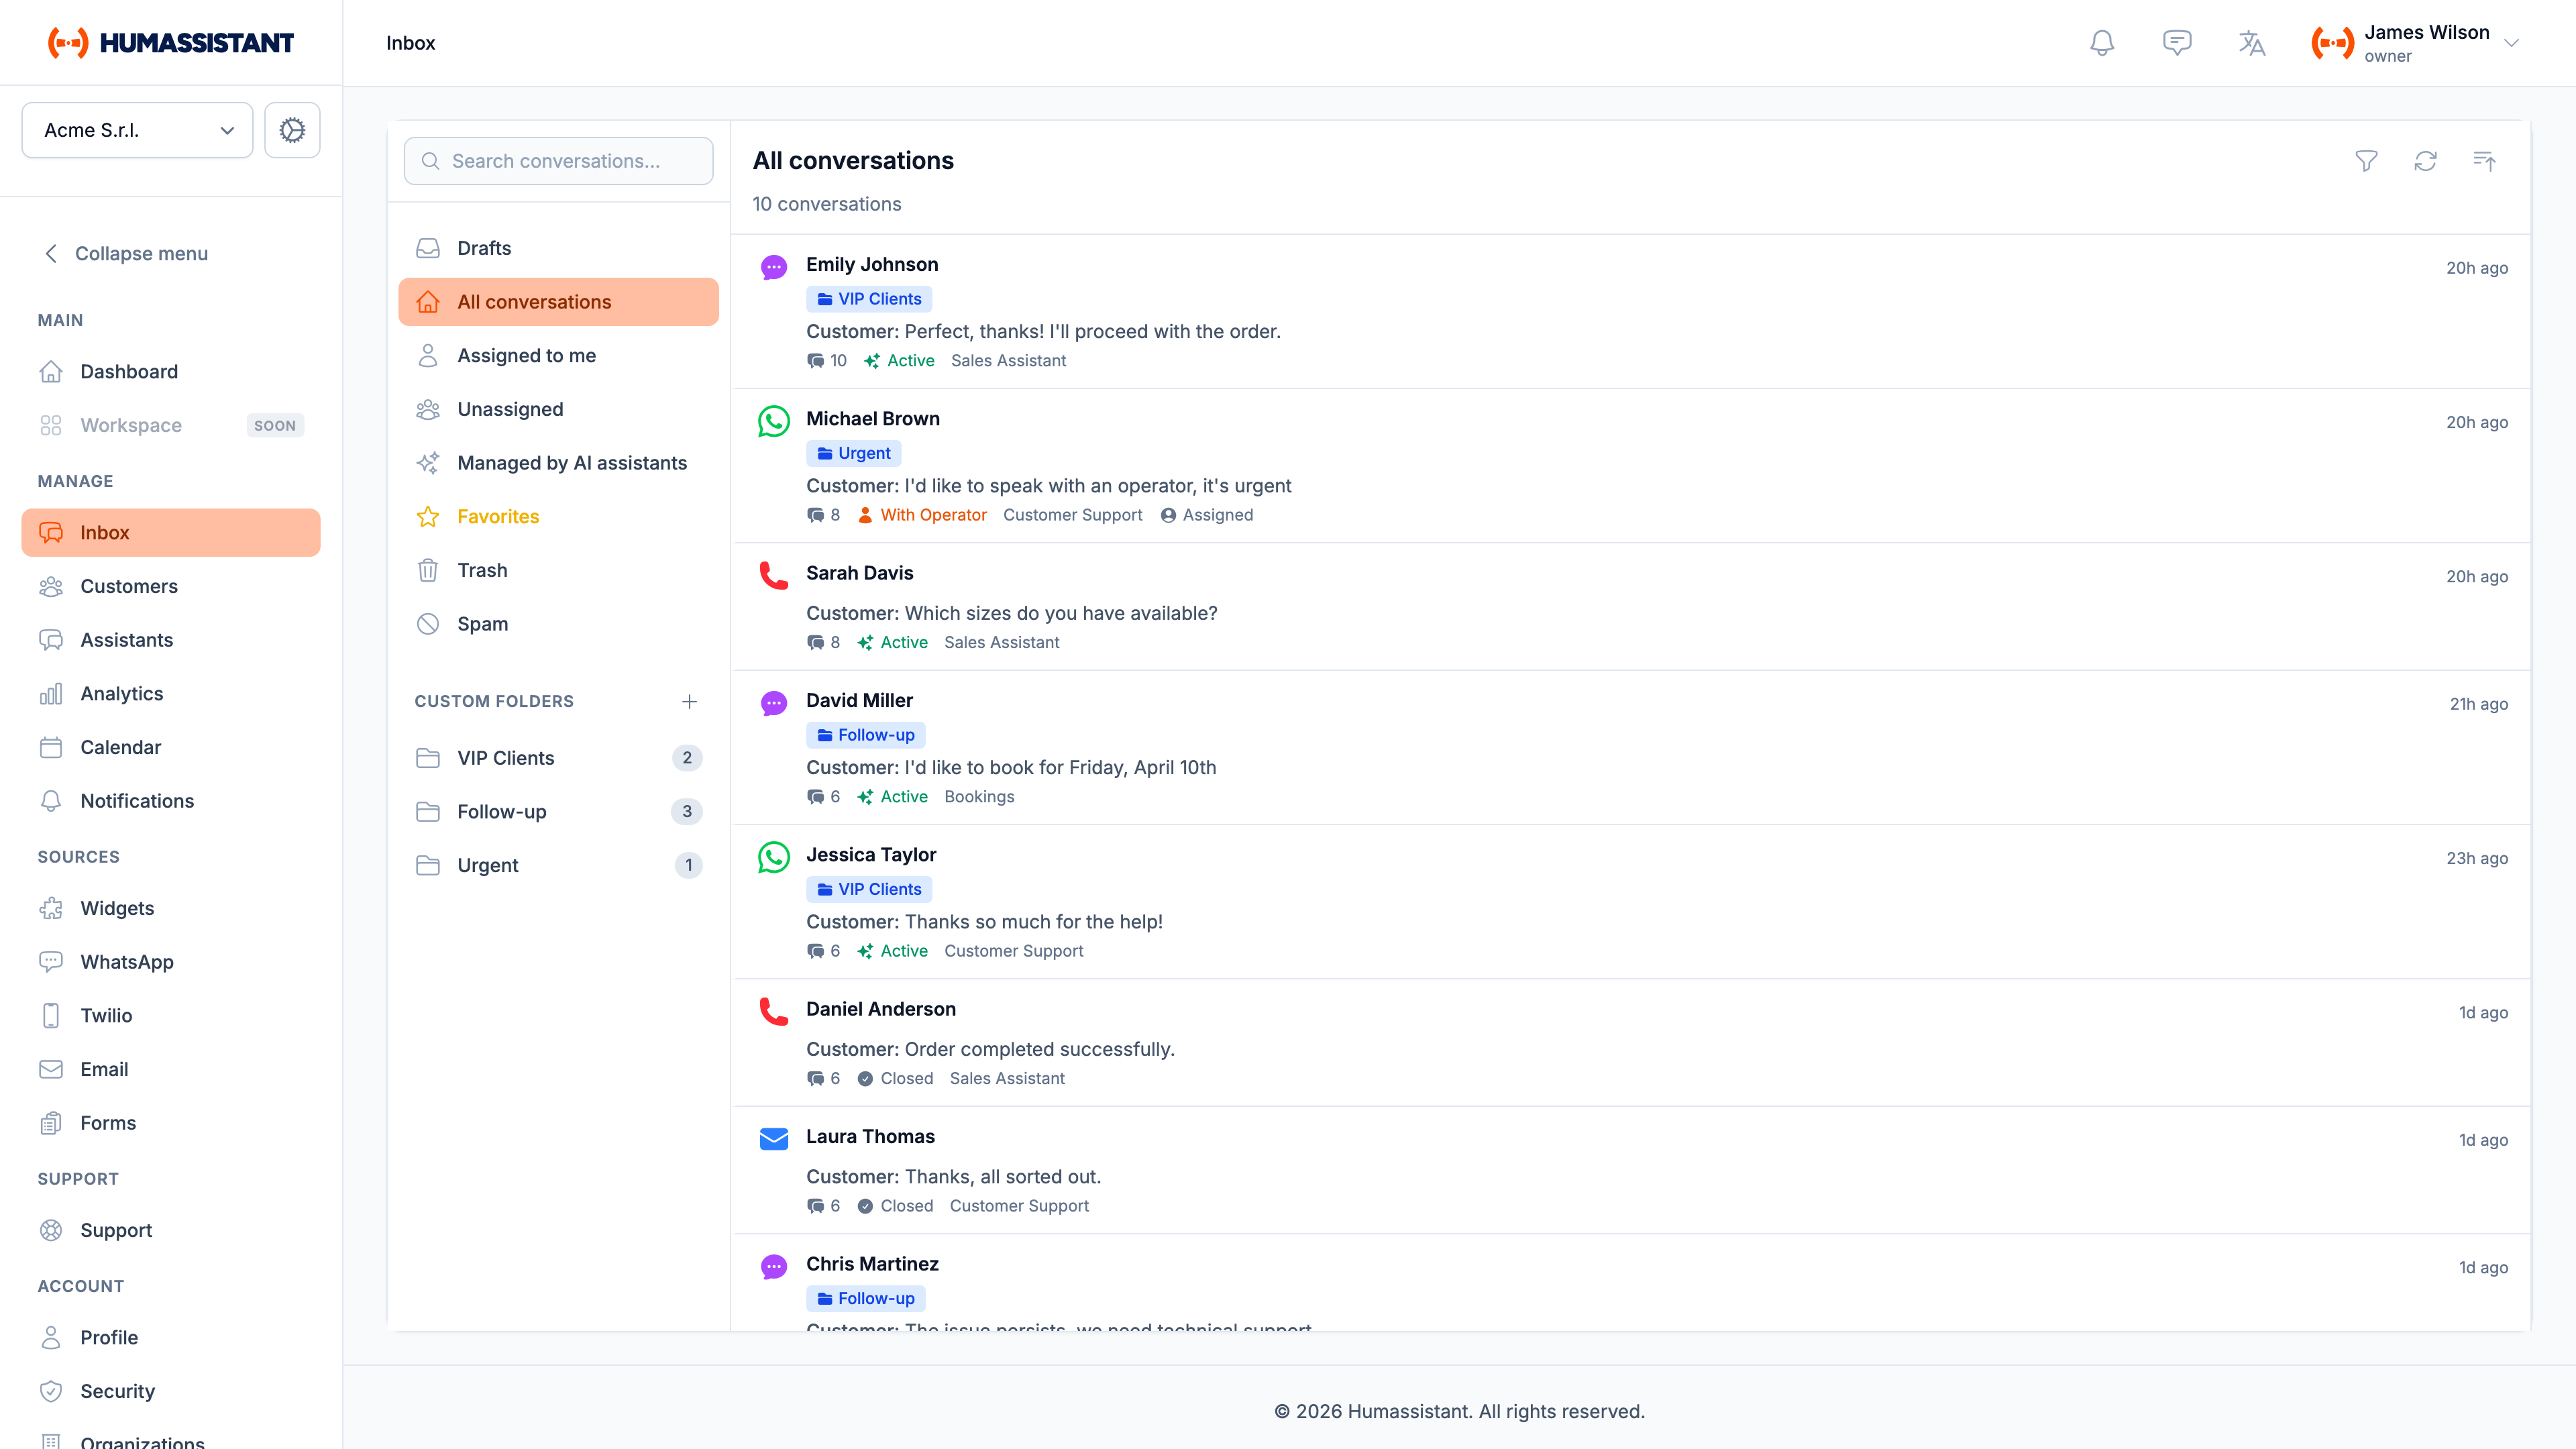Open the chat messages icon in header

pyautogui.click(x=2177, y=43)
